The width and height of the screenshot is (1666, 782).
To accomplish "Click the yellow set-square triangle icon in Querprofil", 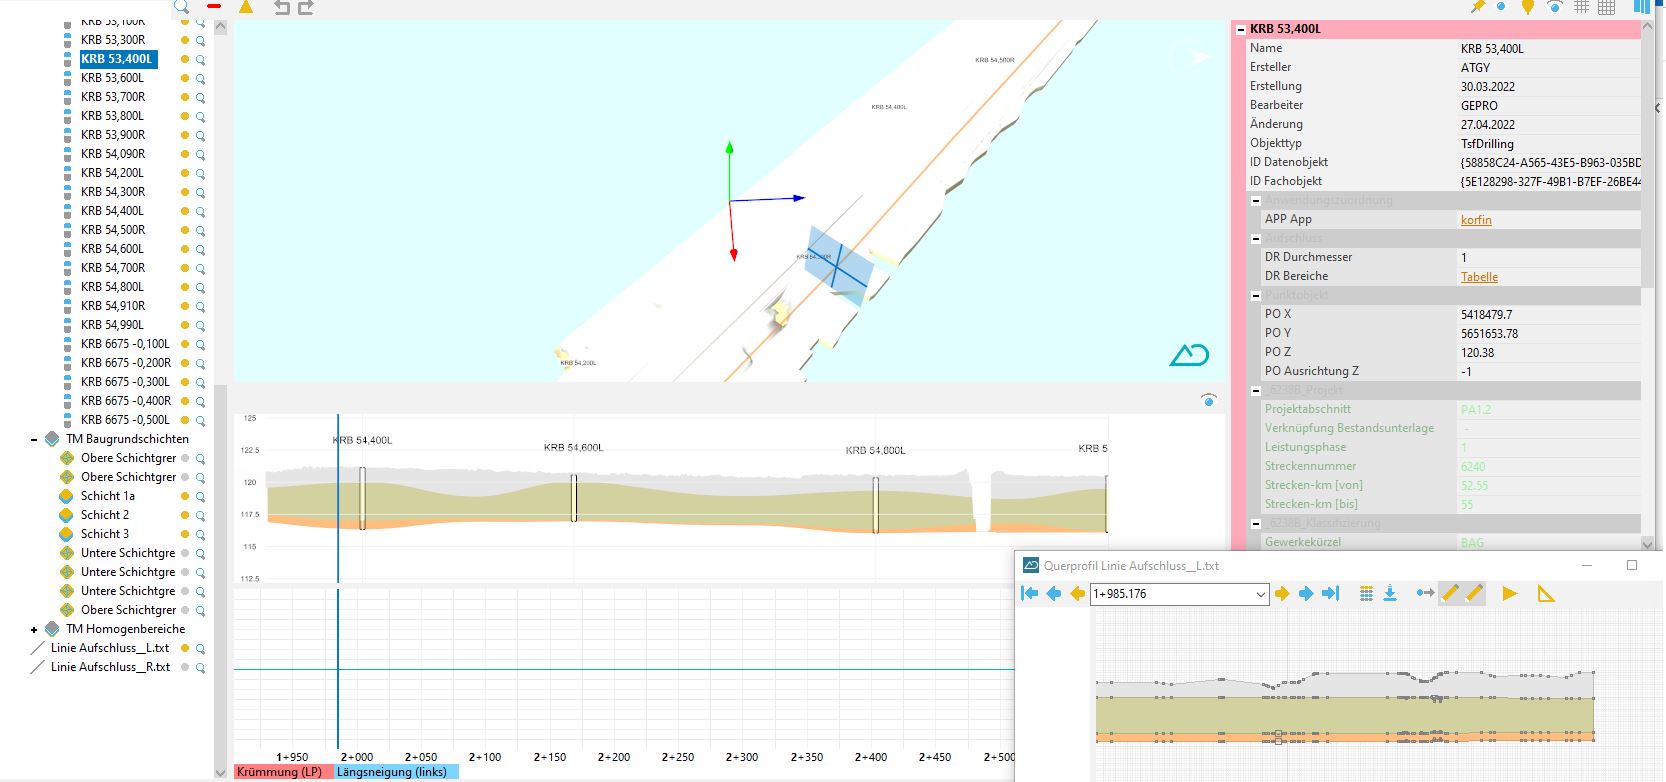I will click(1546, 594).
